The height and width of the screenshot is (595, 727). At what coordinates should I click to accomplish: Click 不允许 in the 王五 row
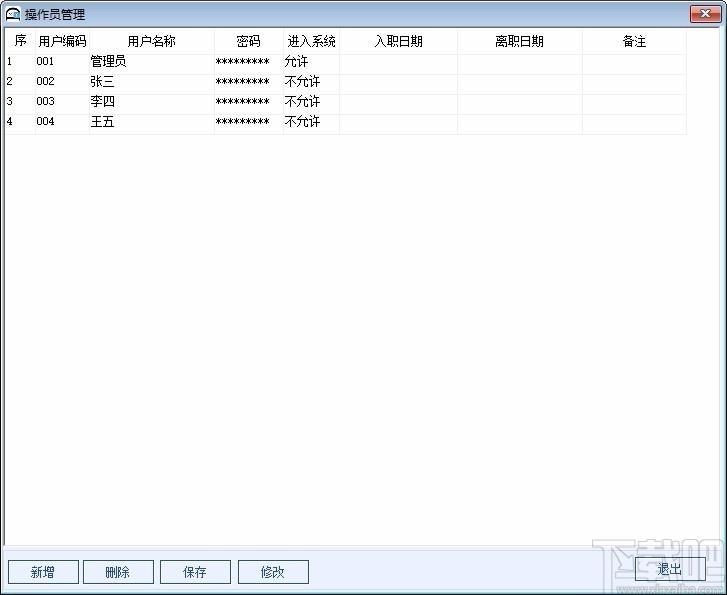(302, 122)
